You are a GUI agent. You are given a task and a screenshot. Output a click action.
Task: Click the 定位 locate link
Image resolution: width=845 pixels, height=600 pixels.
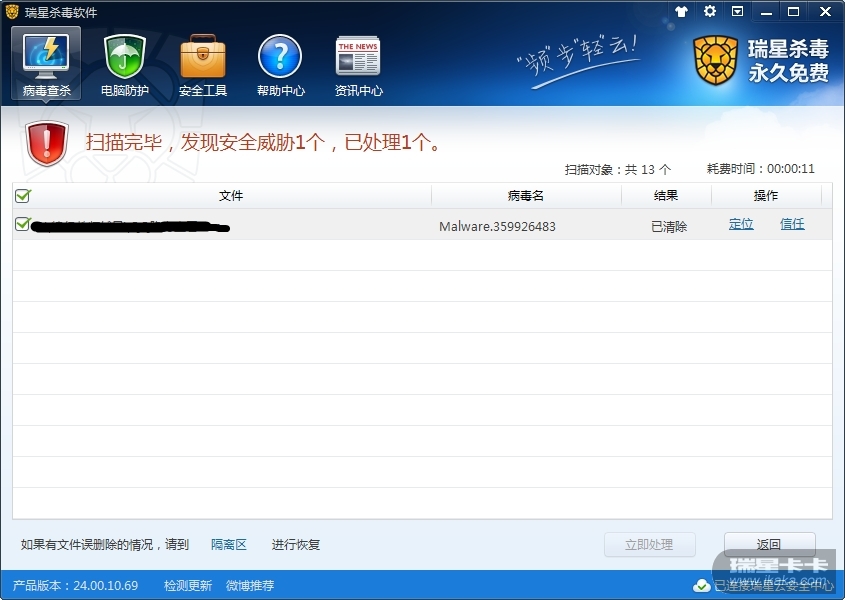coord(741,224)
